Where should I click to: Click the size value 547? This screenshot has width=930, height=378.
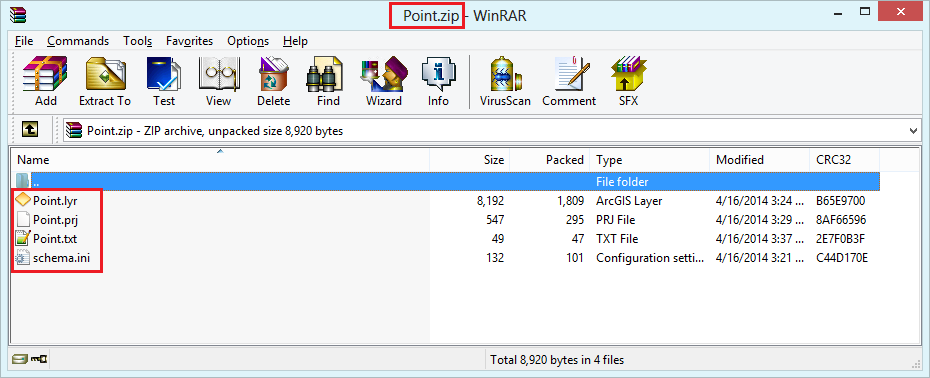click(494, 220)
